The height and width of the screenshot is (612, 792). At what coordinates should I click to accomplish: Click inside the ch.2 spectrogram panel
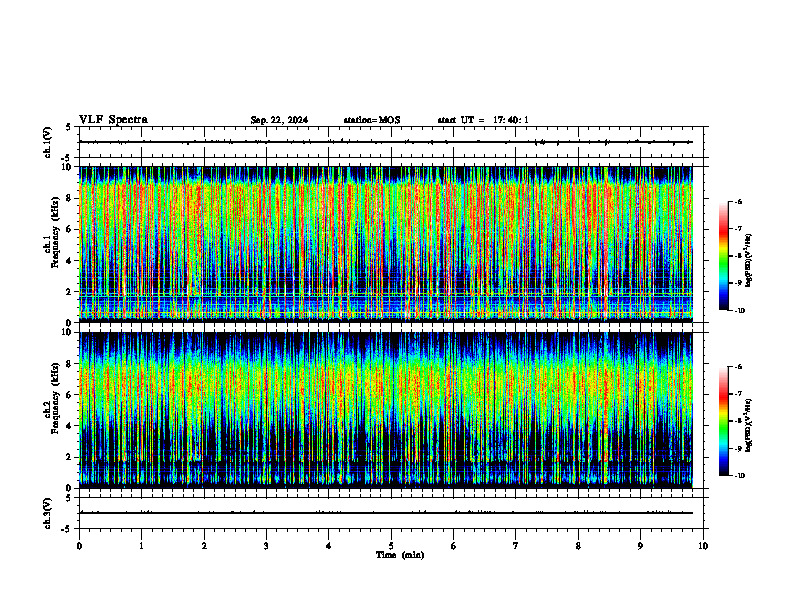[386, 410]
